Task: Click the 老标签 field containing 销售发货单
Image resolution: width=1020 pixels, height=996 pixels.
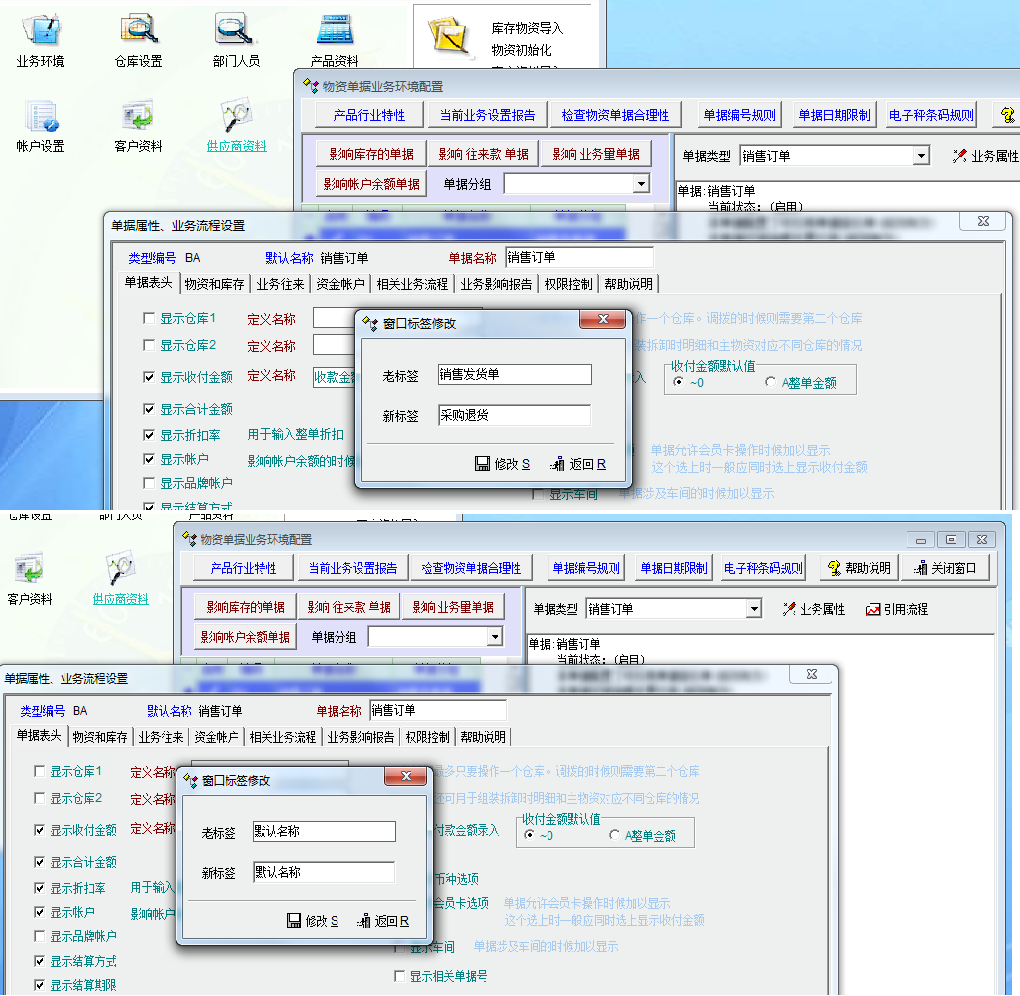Action: [514, 375]
